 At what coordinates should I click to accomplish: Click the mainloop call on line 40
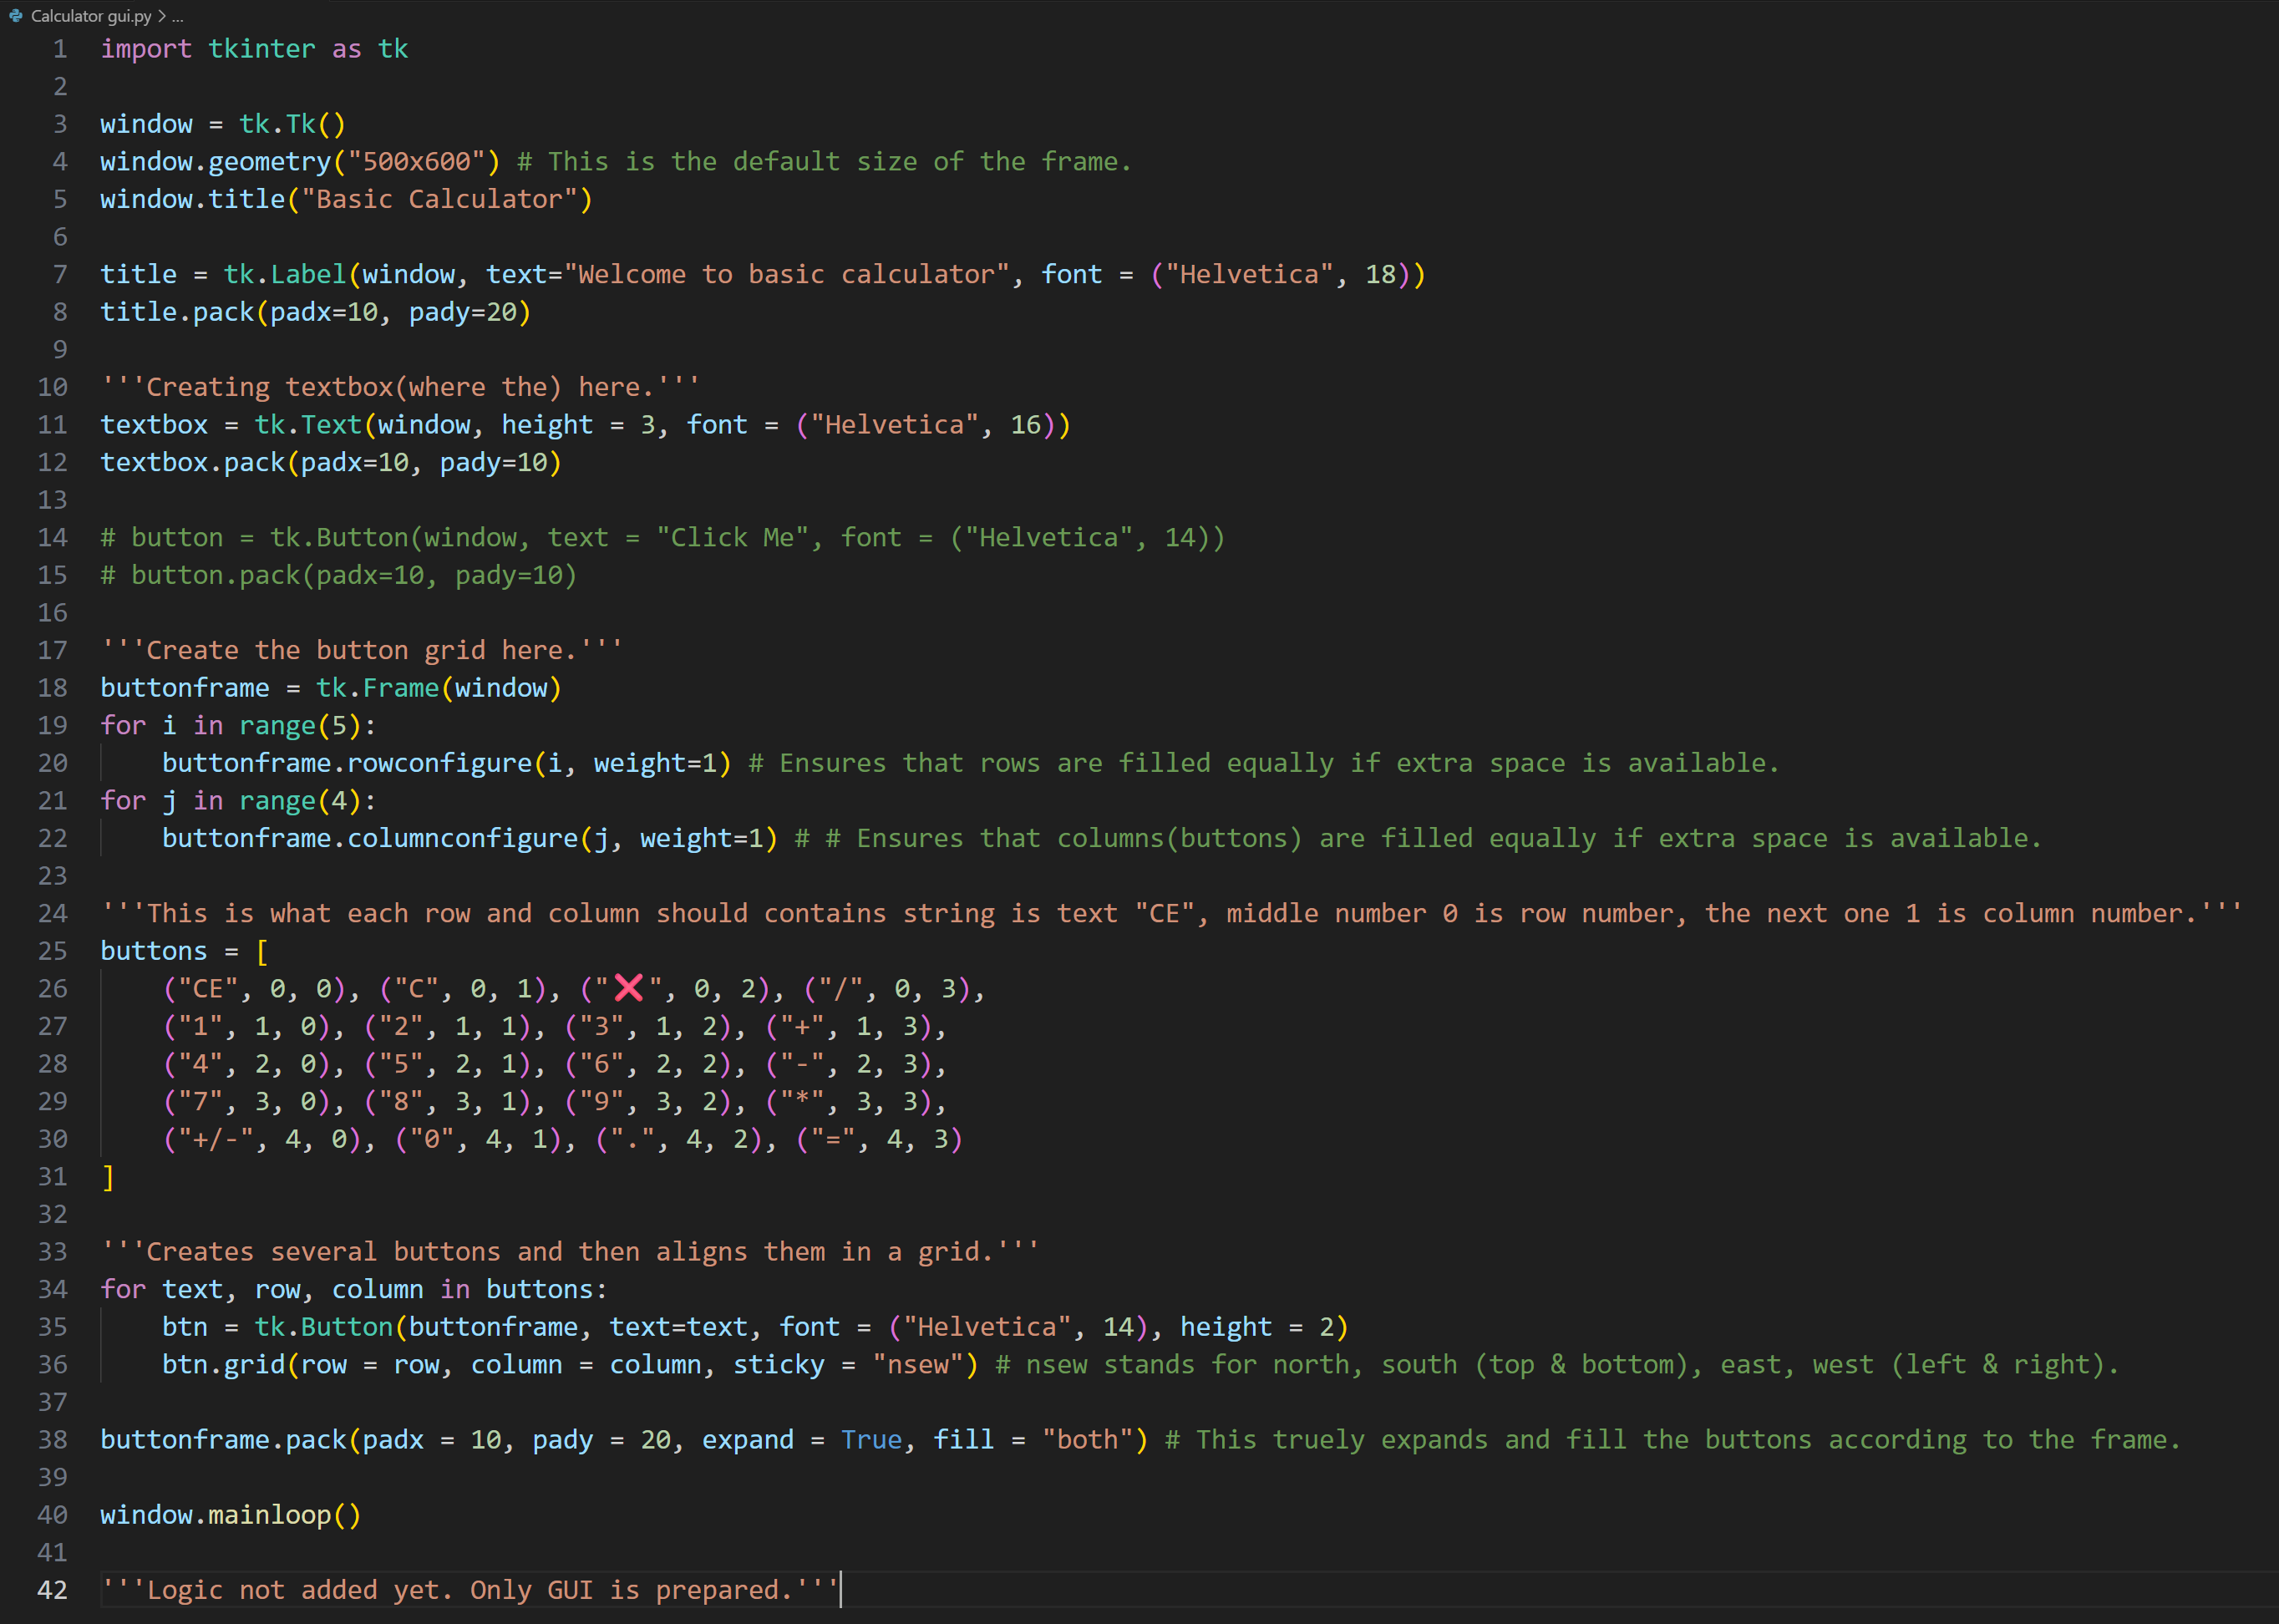point(269,1515)
